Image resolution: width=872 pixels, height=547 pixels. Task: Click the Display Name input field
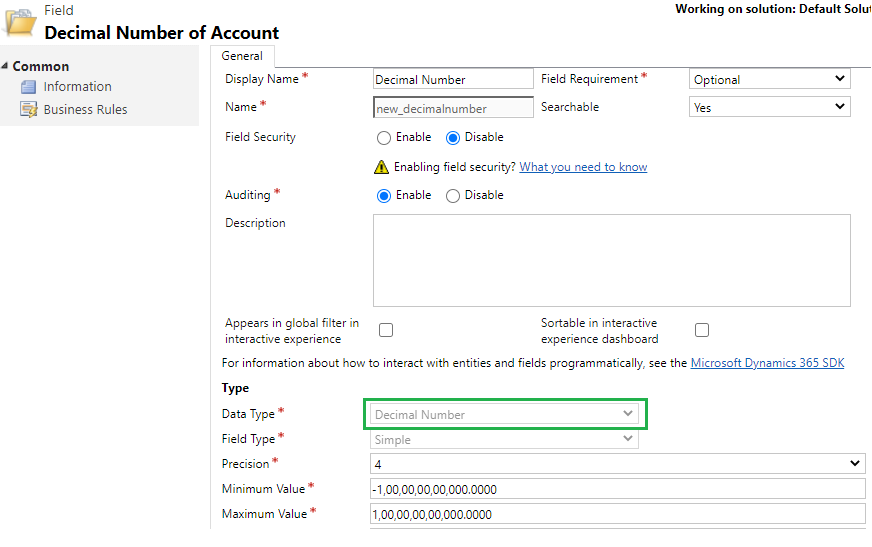[453, 79]
